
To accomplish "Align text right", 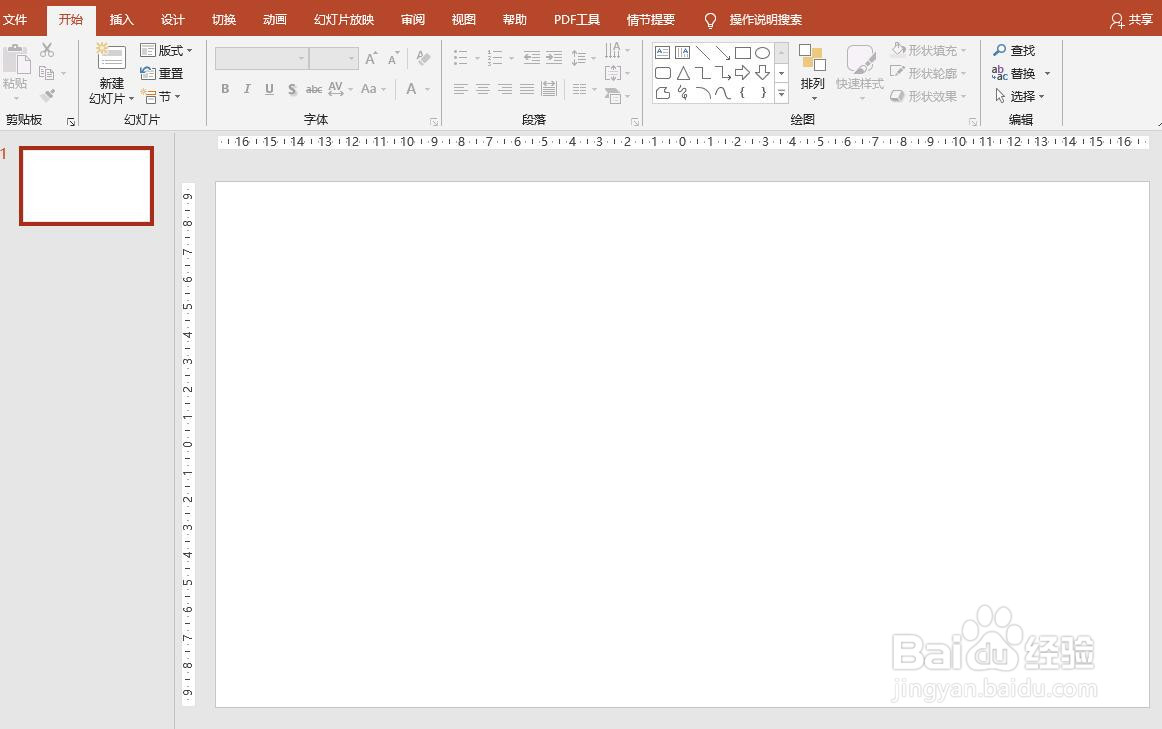I will click(505, 90).
